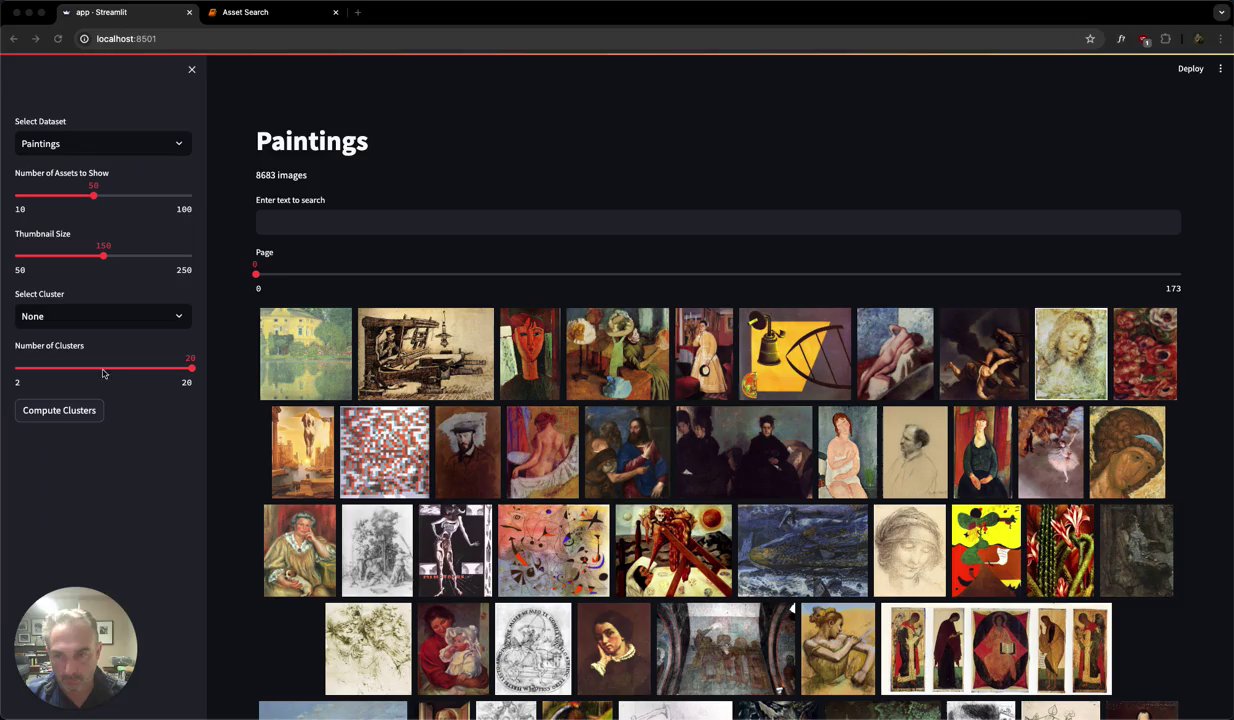Open the Select Dataset dropdown showing Paintings
This screenshot has height=720, width=1234.
click(x=103, y=144)
